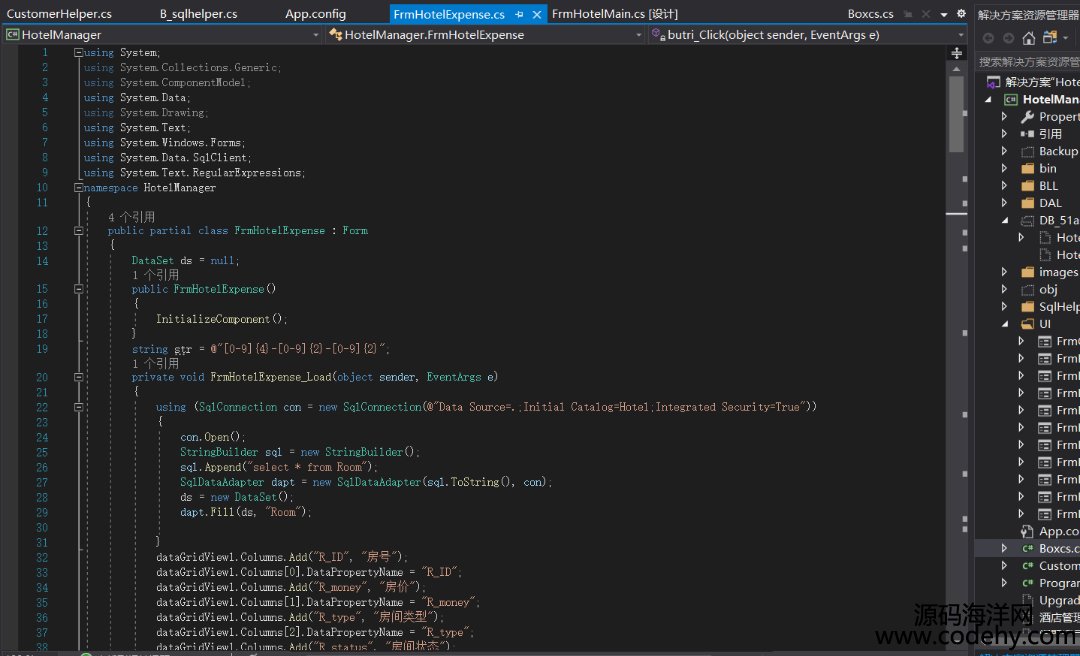The height and width of the screenshot is (656, 1080).
Task: Click the bin folder icon
Action: [x=1027, y=169]
